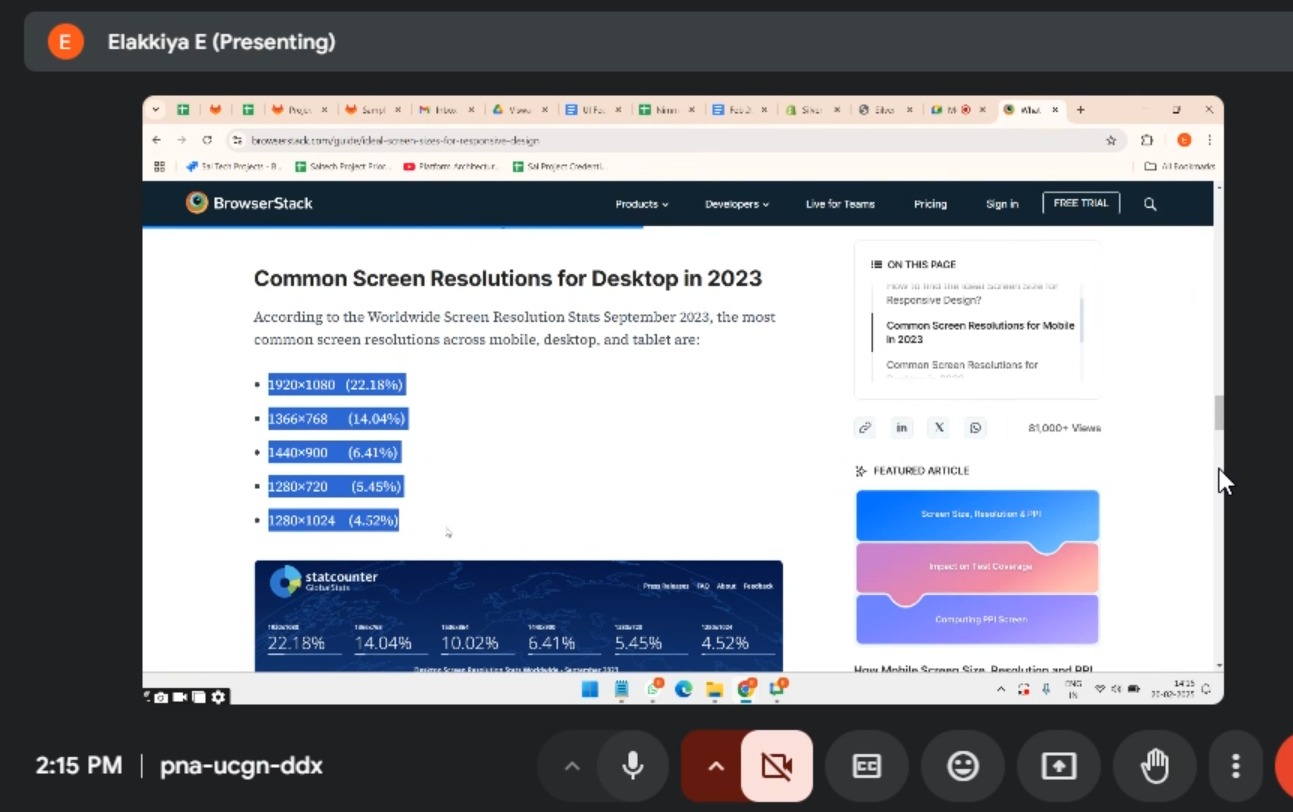Click the FREE TRIAL button
The height and width of the screenshot is (812, 1293).
point(1081,203)
